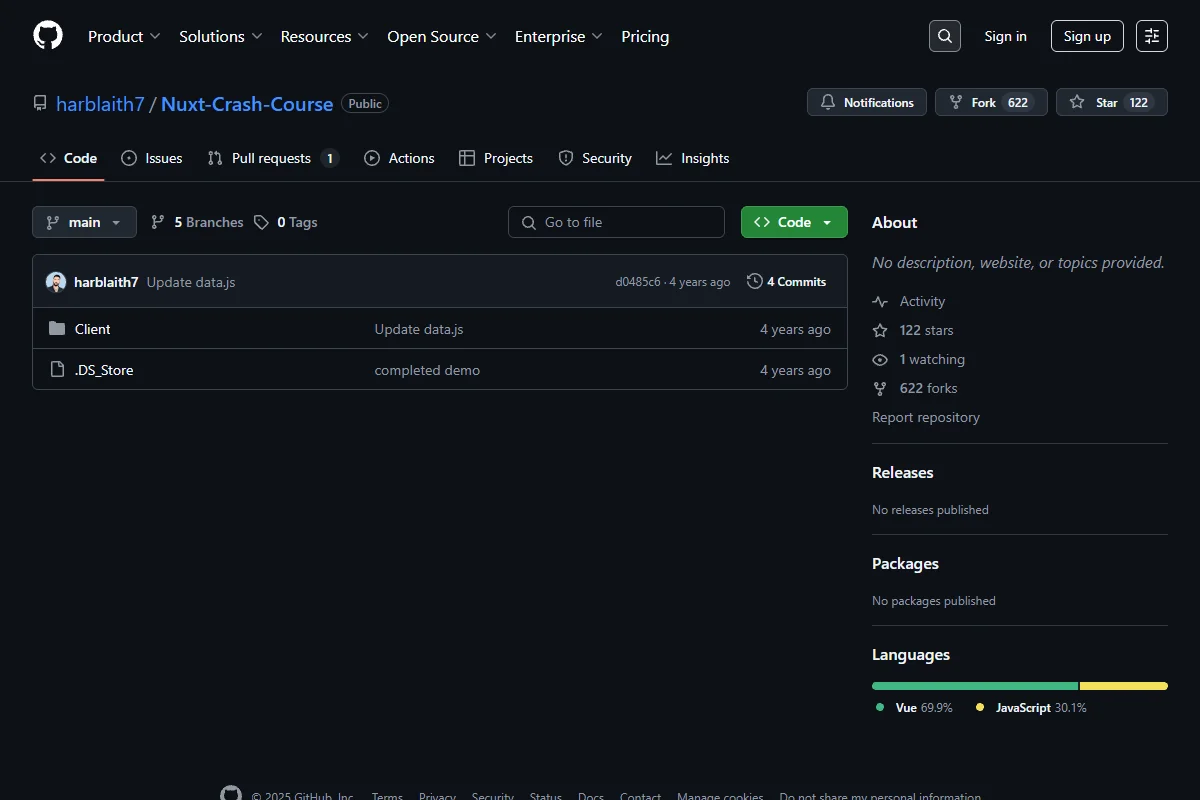Click harblaith7 avatar in commit row
This screenshot has width=1200, height=800.
(x=56, y=282)
